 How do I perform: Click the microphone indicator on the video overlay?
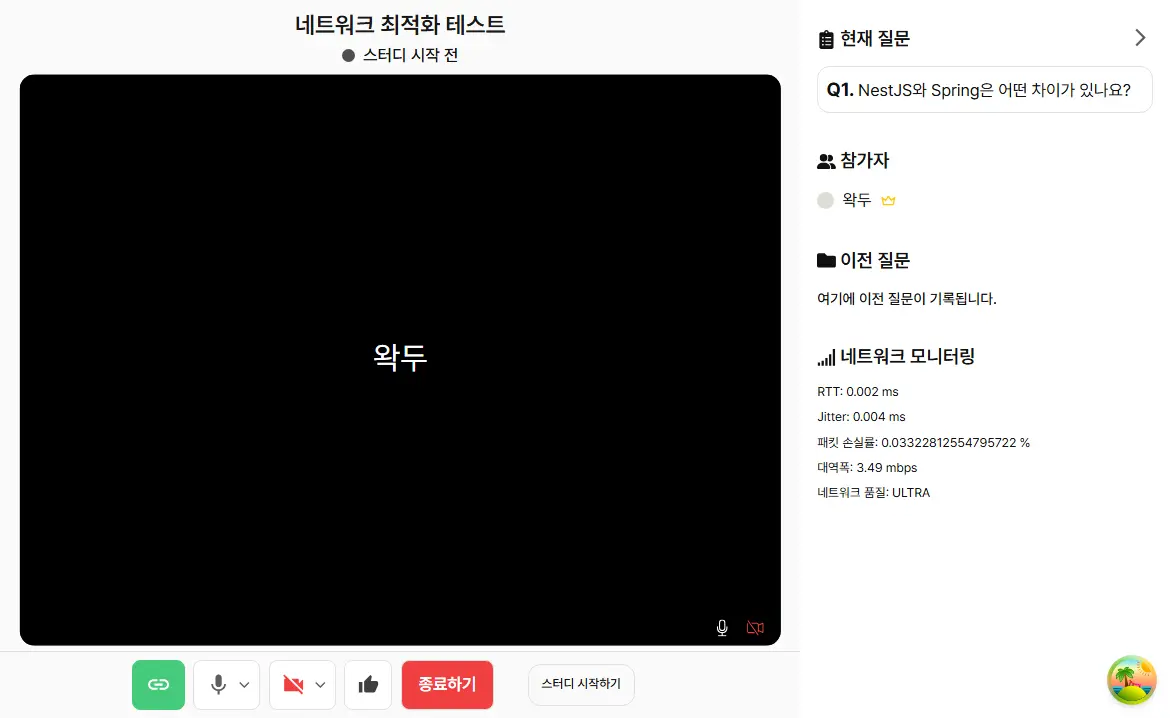point(721,627)
